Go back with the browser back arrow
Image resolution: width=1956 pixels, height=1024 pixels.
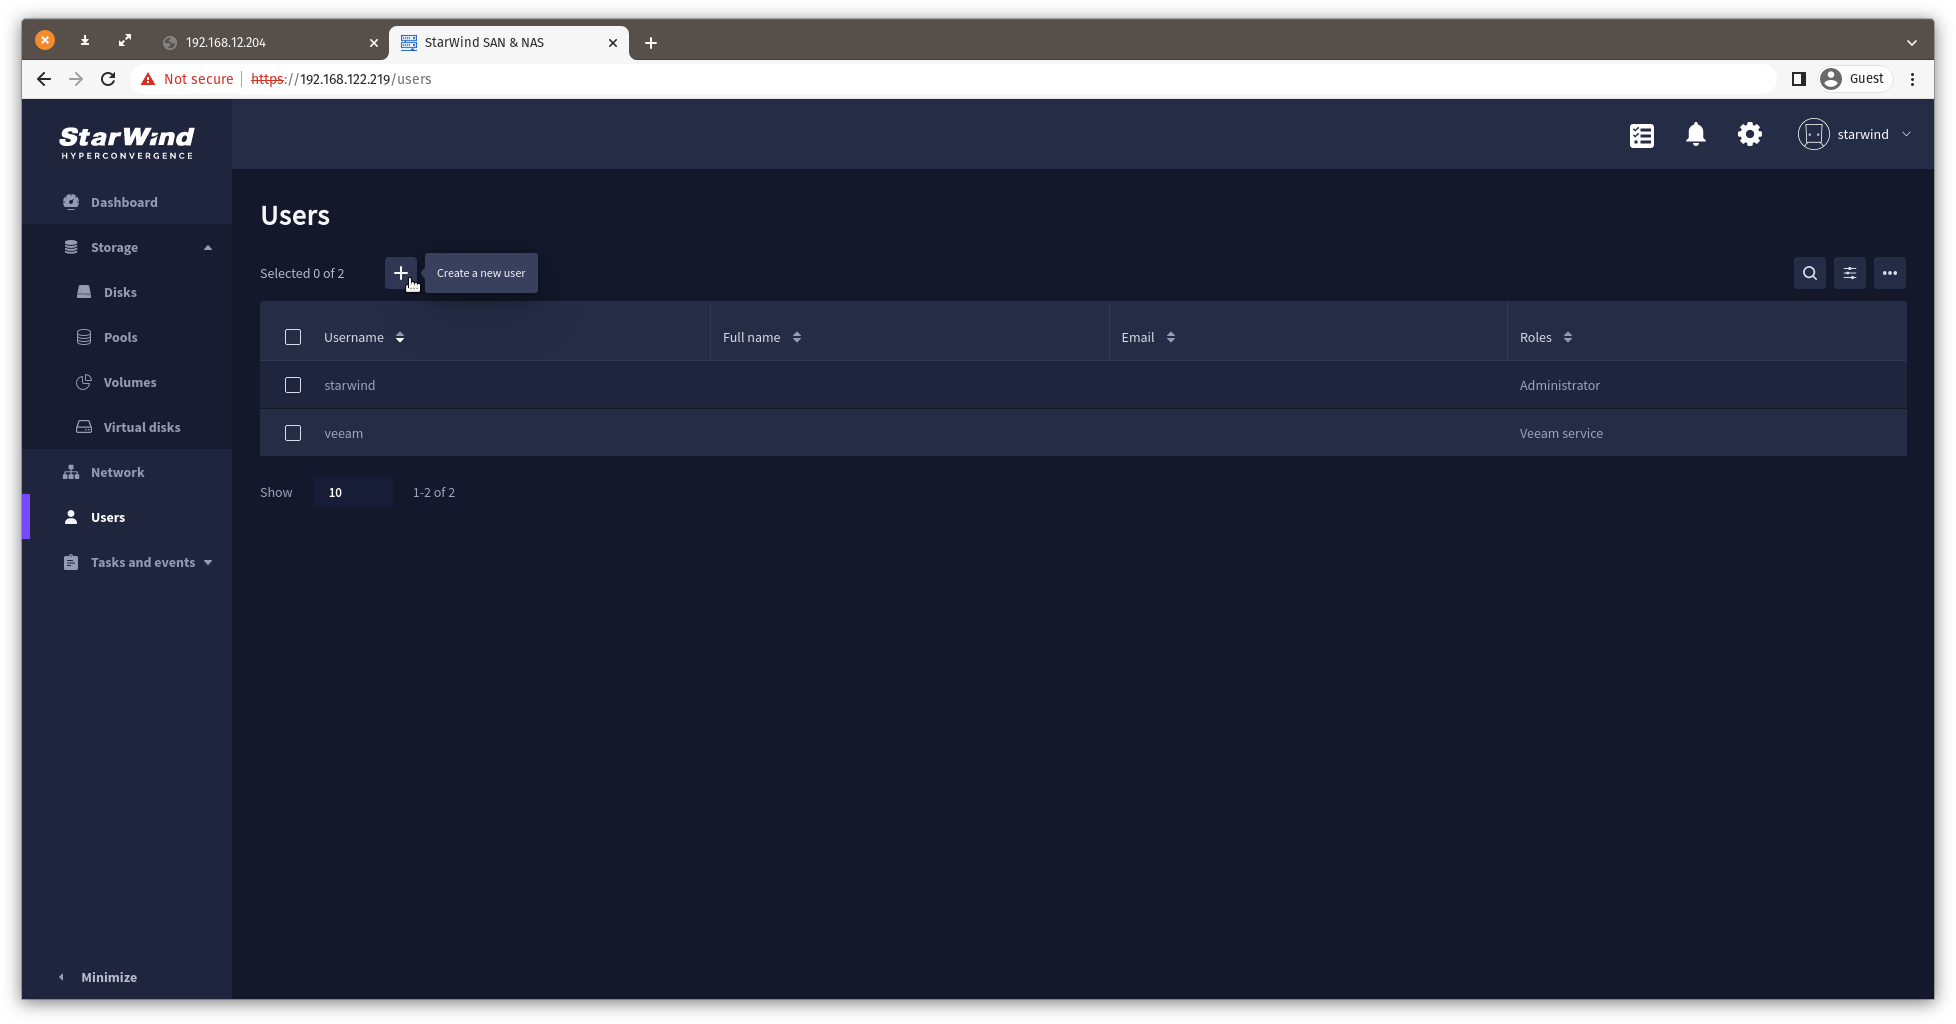pyautogui.click(x=44, y=79)
